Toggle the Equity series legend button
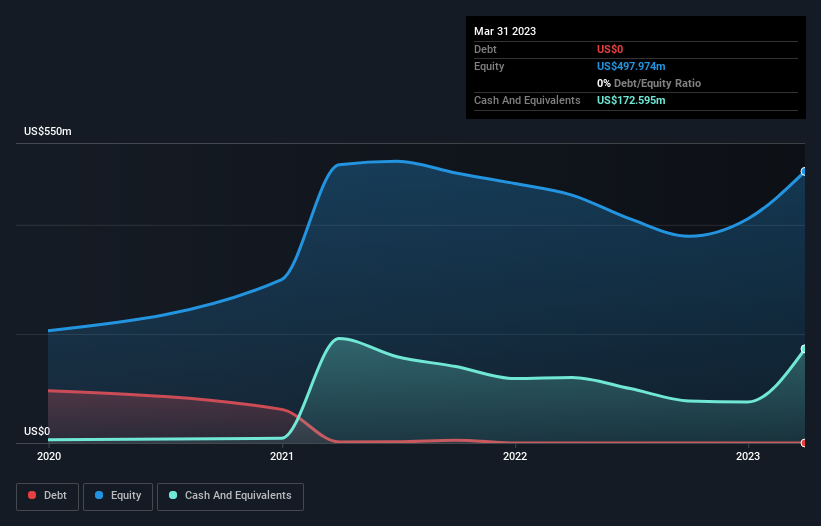This screenshot has width=821, height=526. coord(118,496)
